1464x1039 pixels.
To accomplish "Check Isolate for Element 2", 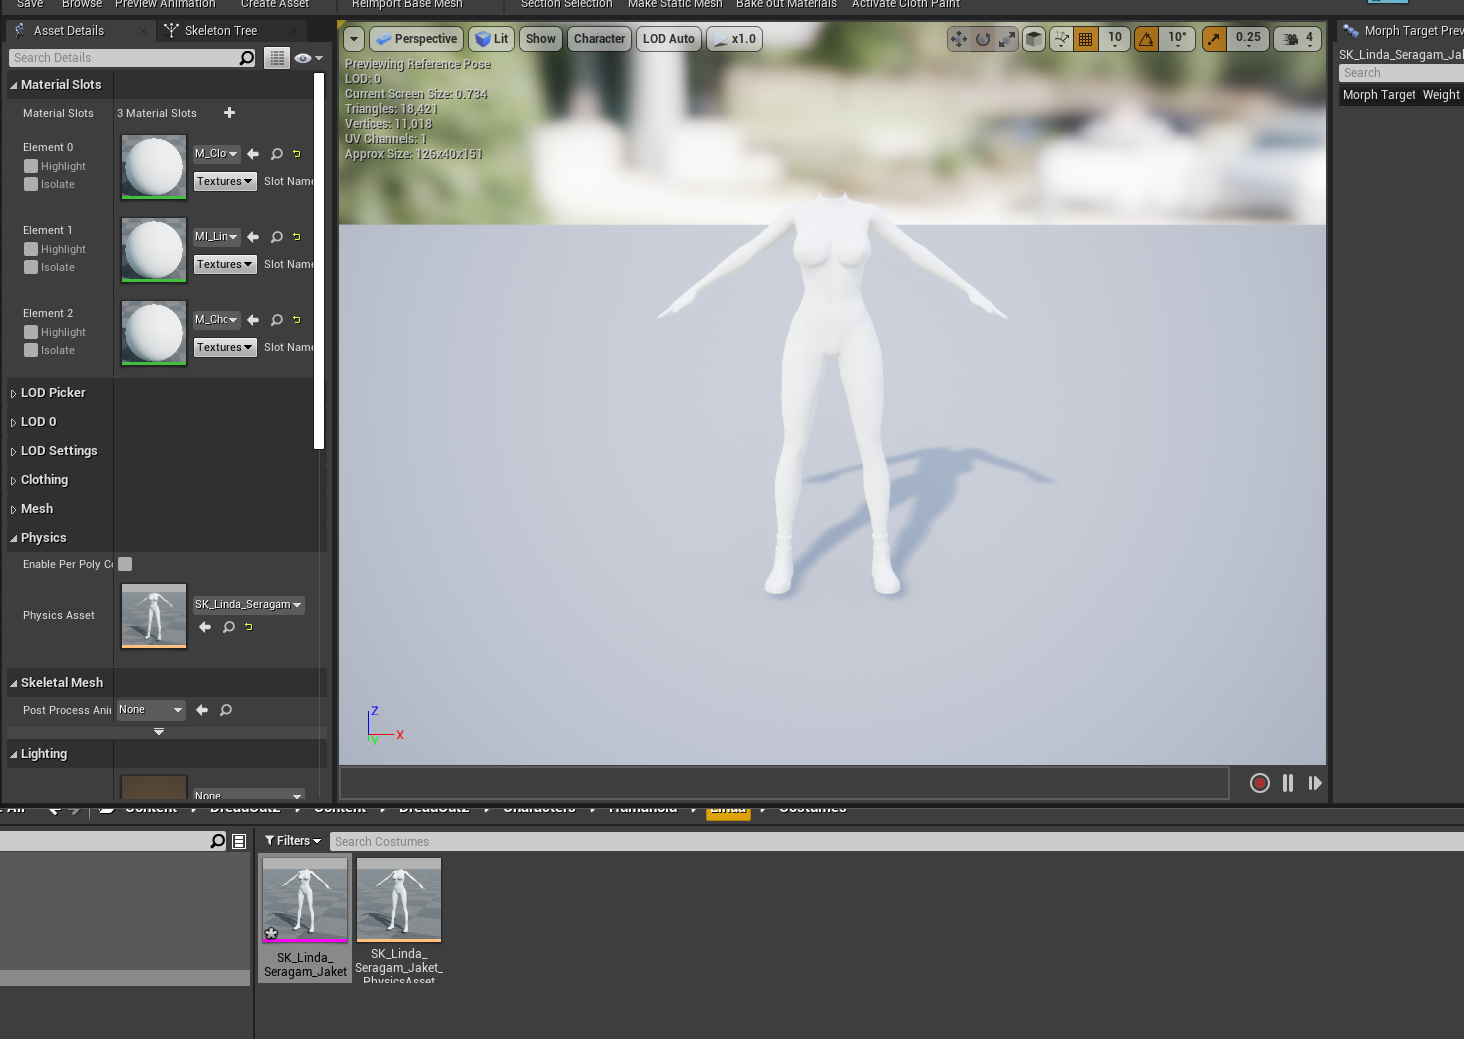I will (31, 350).
